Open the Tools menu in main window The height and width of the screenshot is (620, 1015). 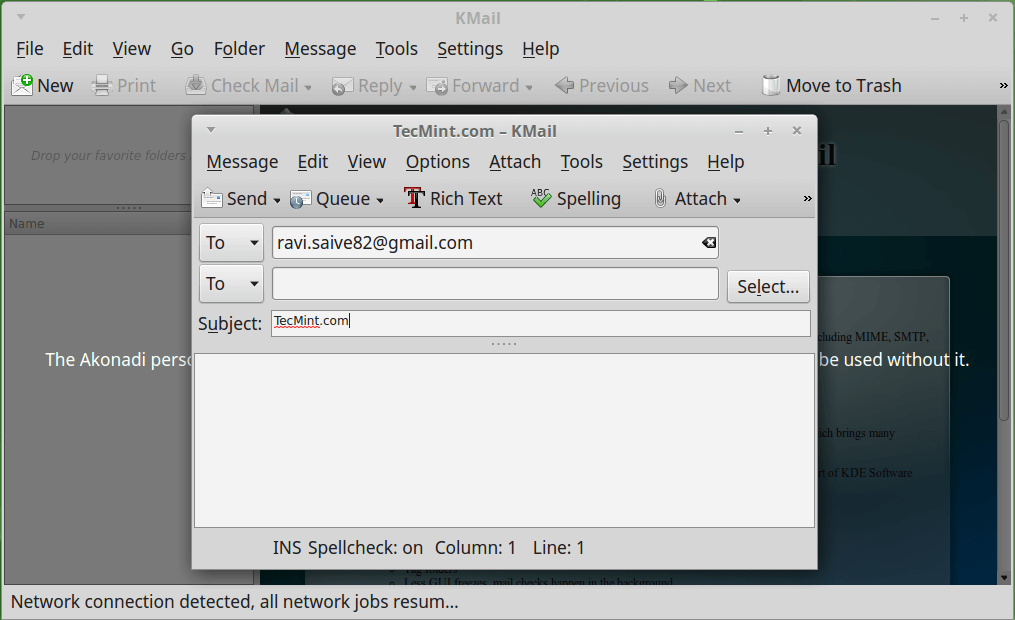coord(396,49)
